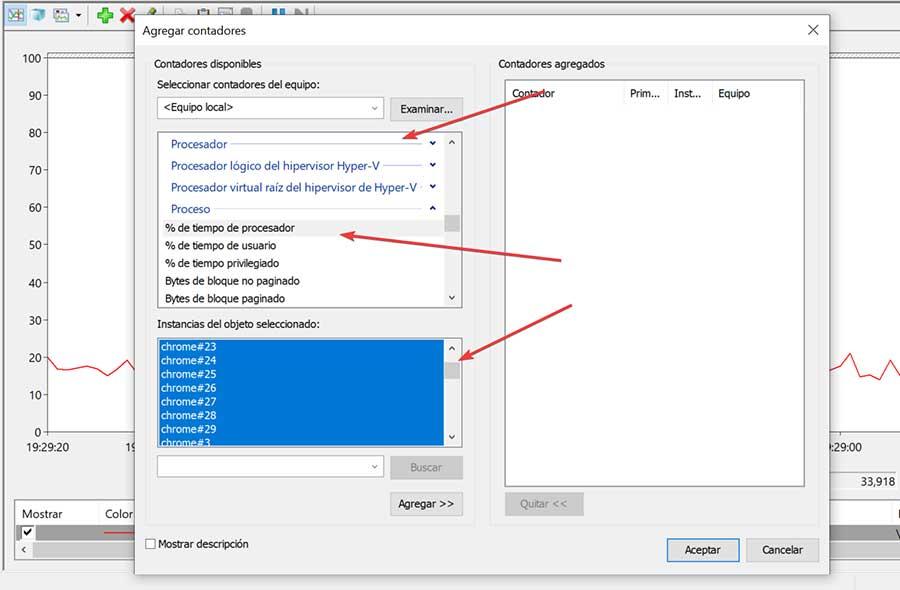Click the Agregar >> button
Screen dimensions: 900x590
(x=426, y=504)
